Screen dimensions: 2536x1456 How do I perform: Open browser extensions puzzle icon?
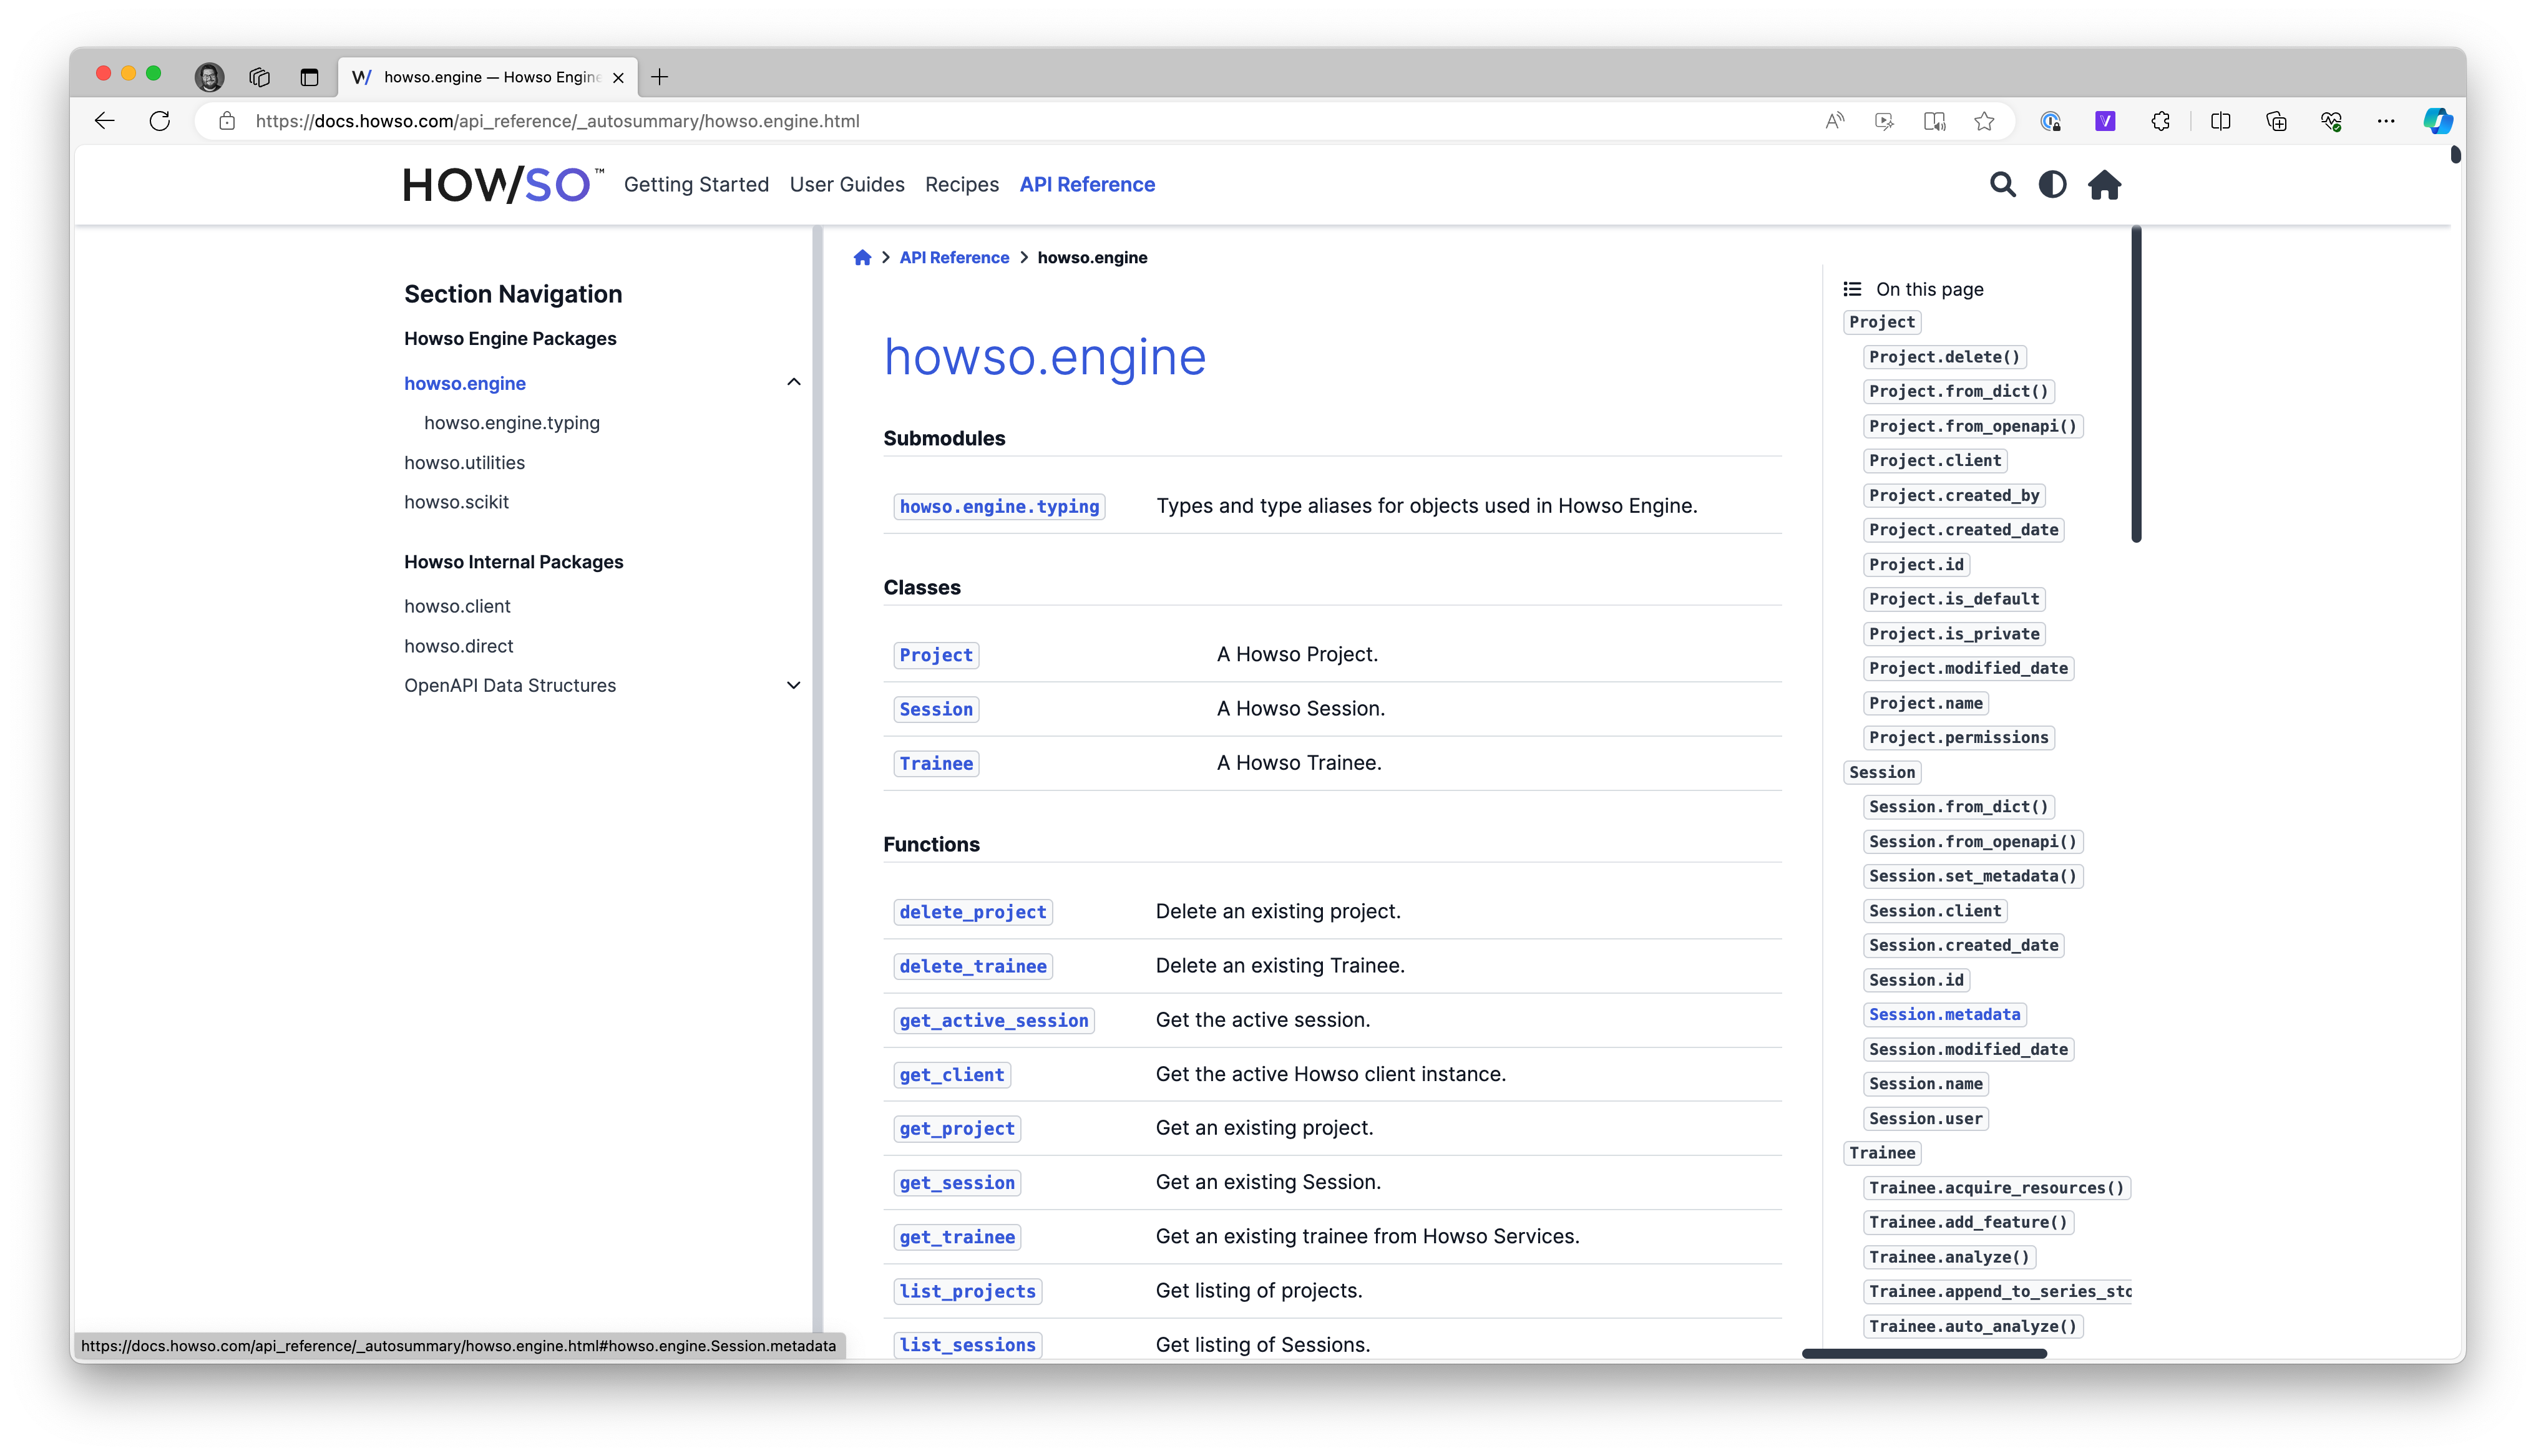click(2160, 121)
